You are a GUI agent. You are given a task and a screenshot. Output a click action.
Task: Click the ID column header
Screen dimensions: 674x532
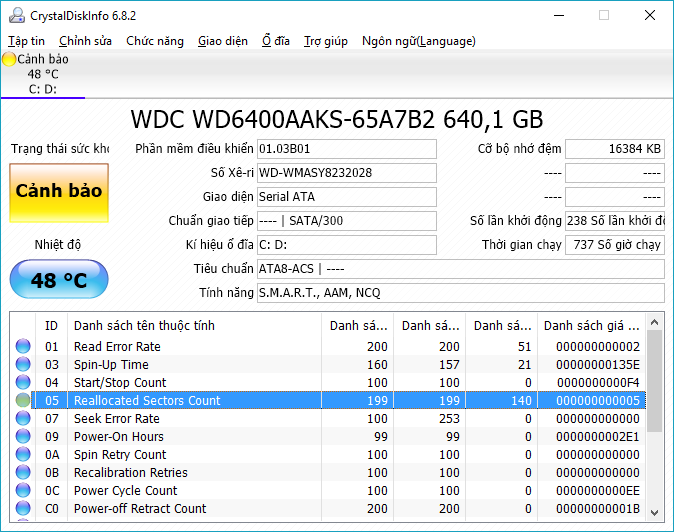coord(51,326)
